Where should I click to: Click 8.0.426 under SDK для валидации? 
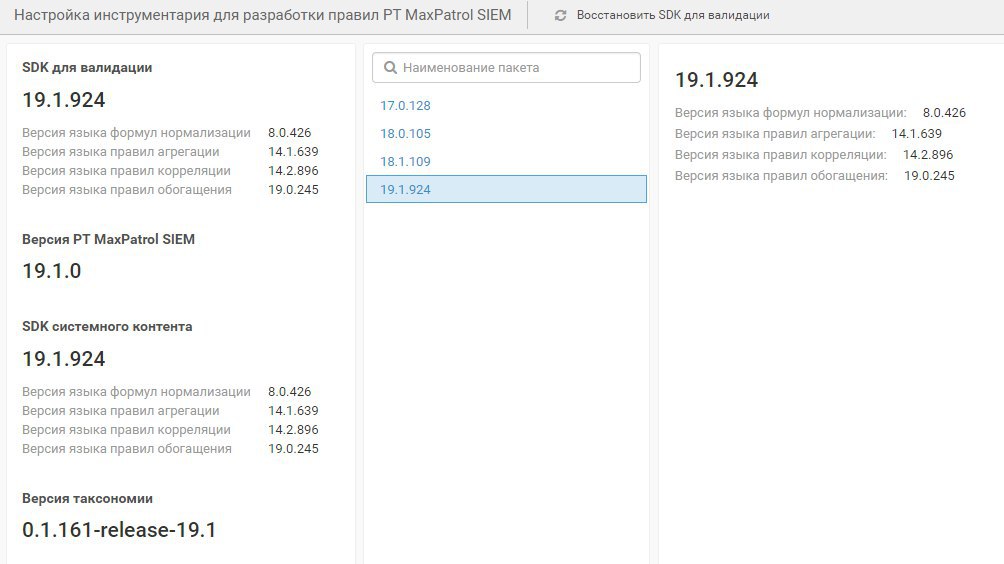point(289,133)
